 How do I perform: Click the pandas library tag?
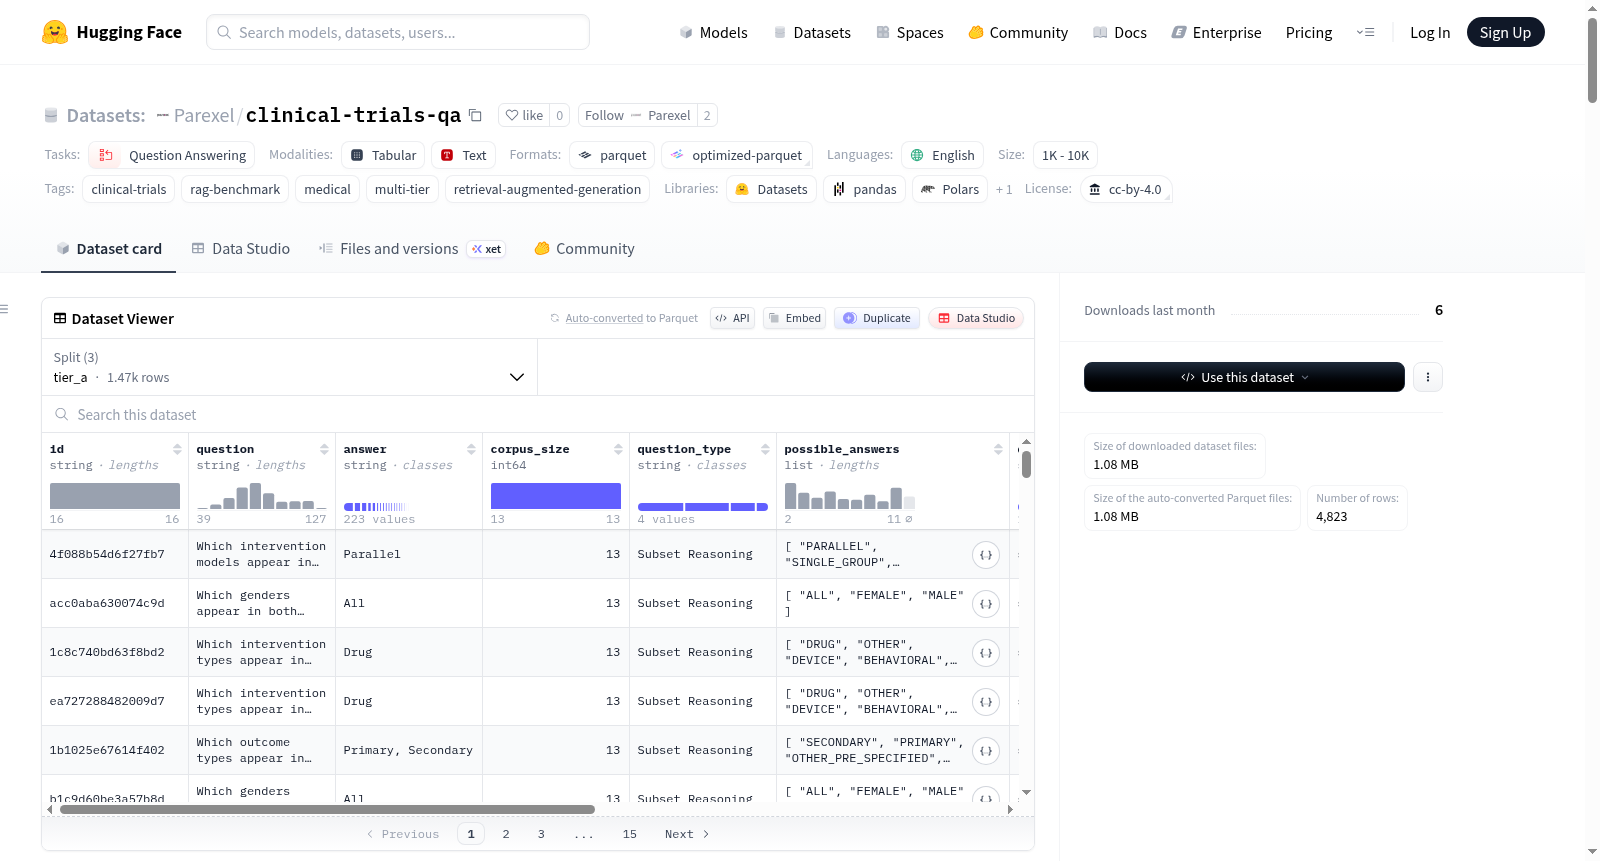(864, 189)
